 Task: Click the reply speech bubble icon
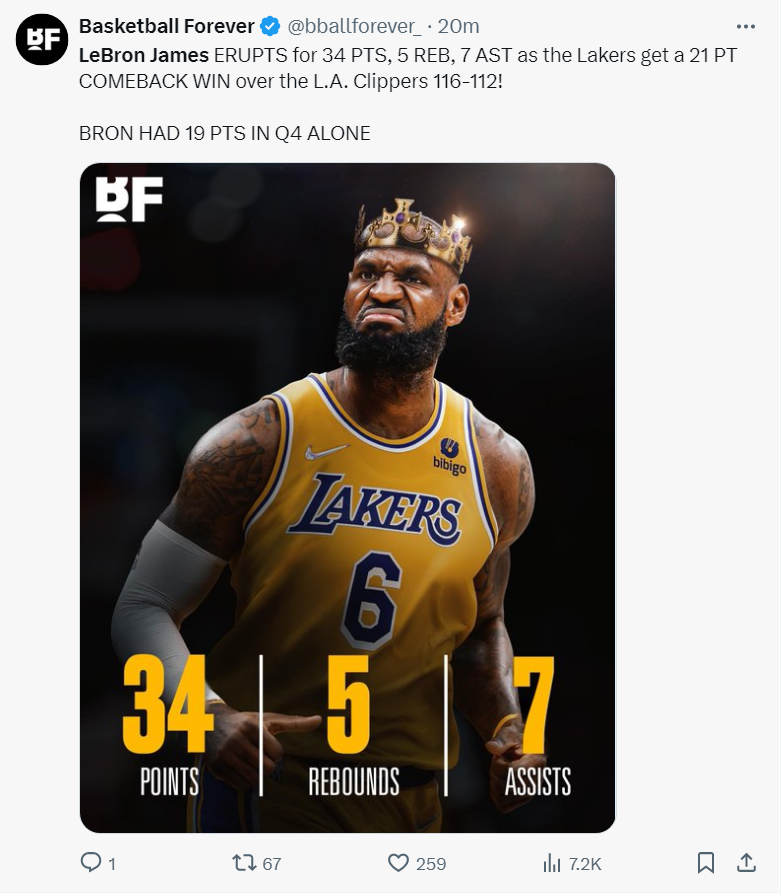(x=90, y=863)
